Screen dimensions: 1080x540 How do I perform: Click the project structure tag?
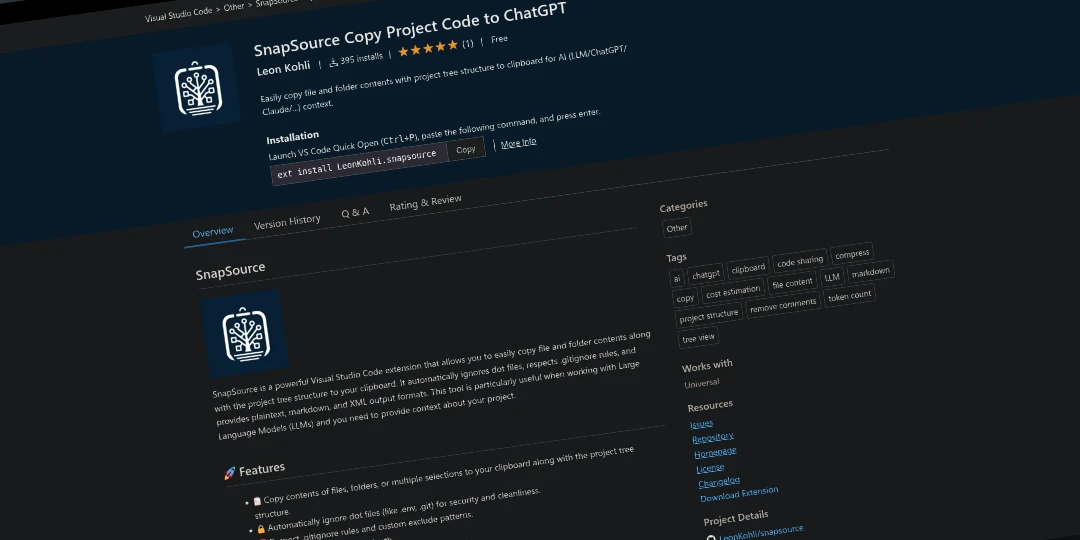pos(709,316)
